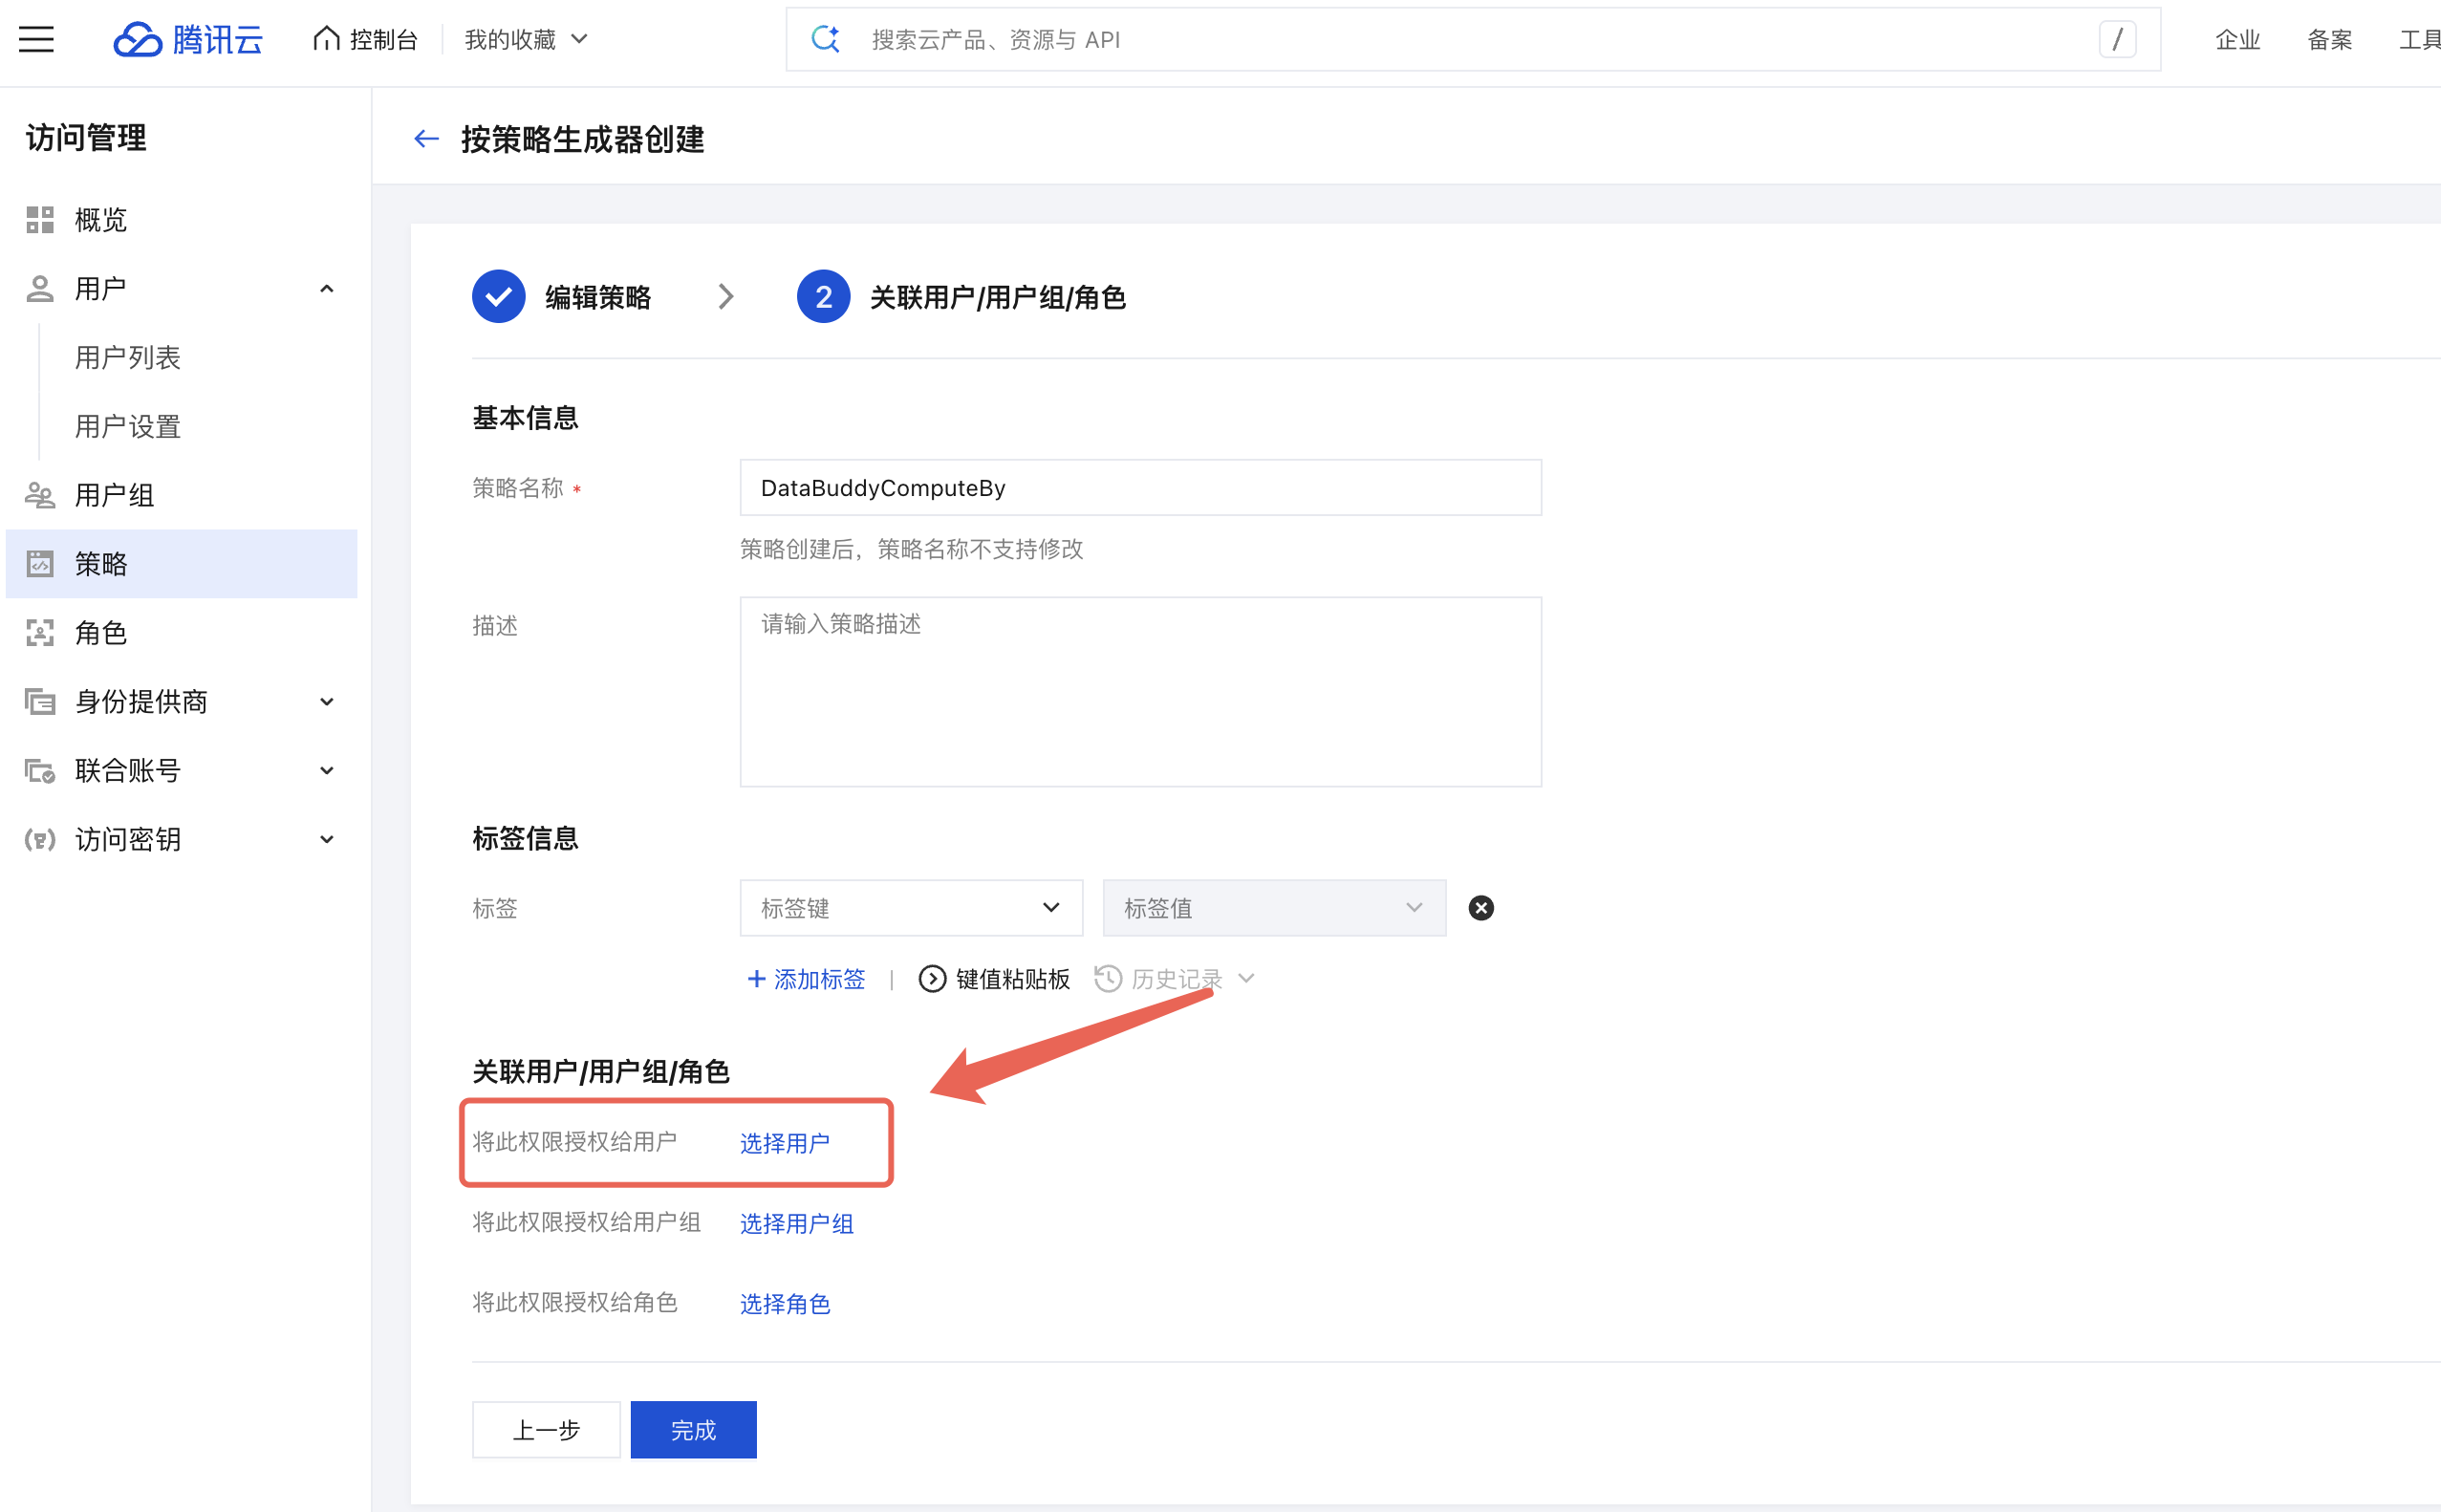Expand the 联合账号 section chevron
Viewport: 2441px width, 1512px height.
[326, 771]
